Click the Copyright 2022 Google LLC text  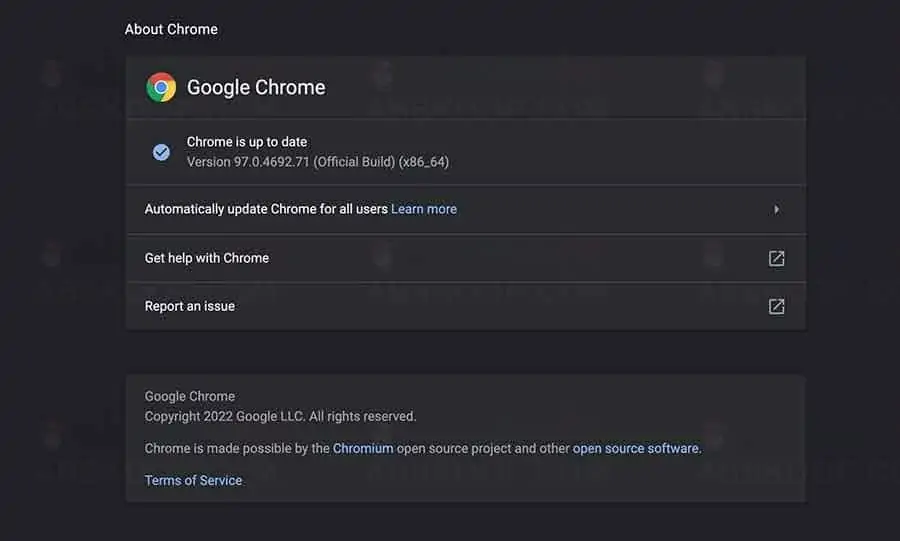[280, 416]
